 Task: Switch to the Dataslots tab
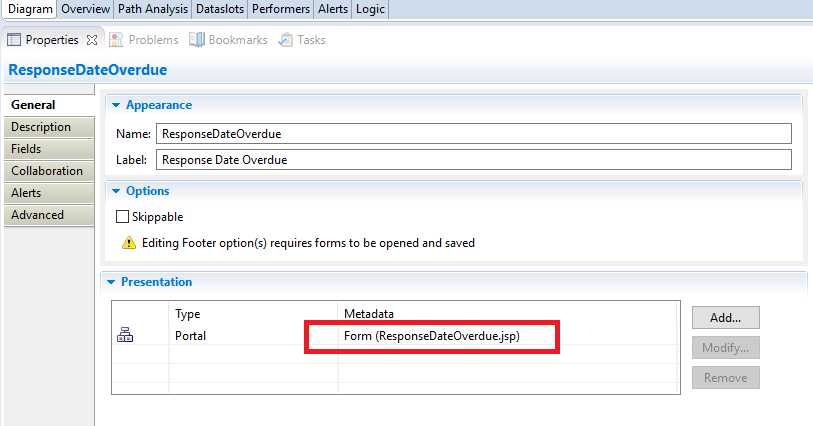tap(220, 9)
